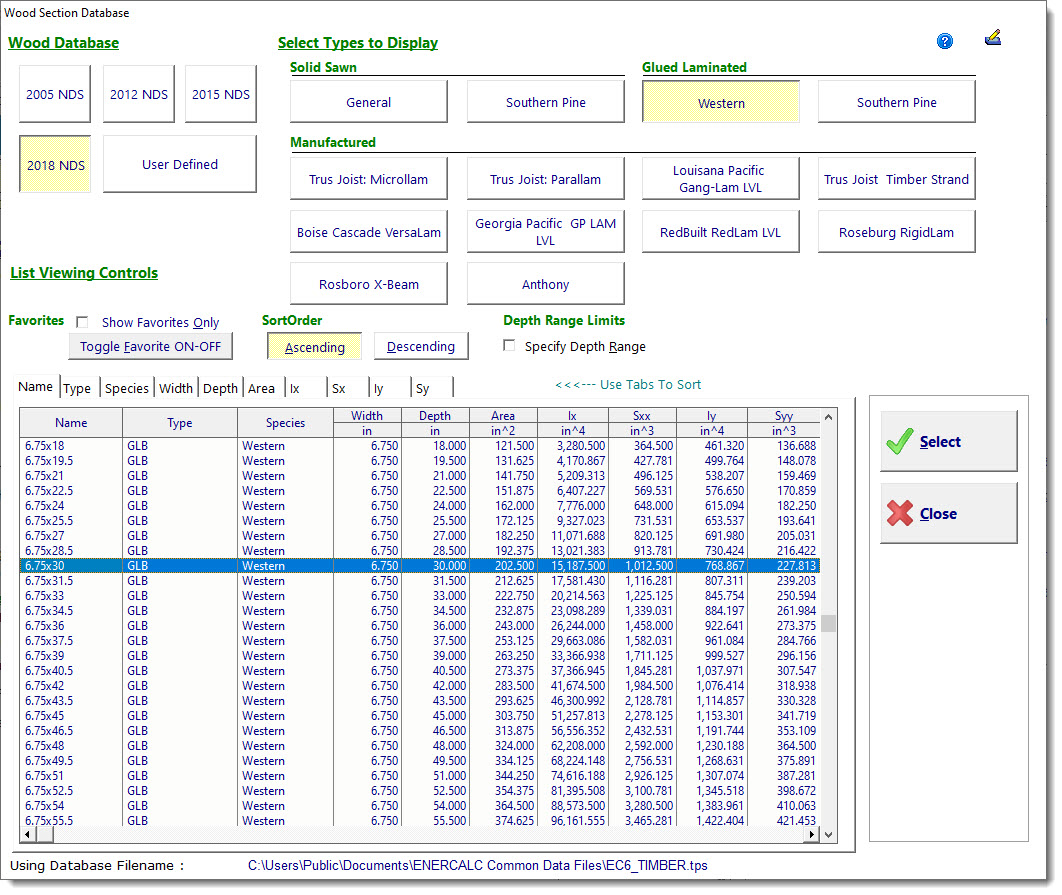Click the green checkmark Select button
Image resolution: width=1062 pixels, height=895 pixels.
point(948,441)
